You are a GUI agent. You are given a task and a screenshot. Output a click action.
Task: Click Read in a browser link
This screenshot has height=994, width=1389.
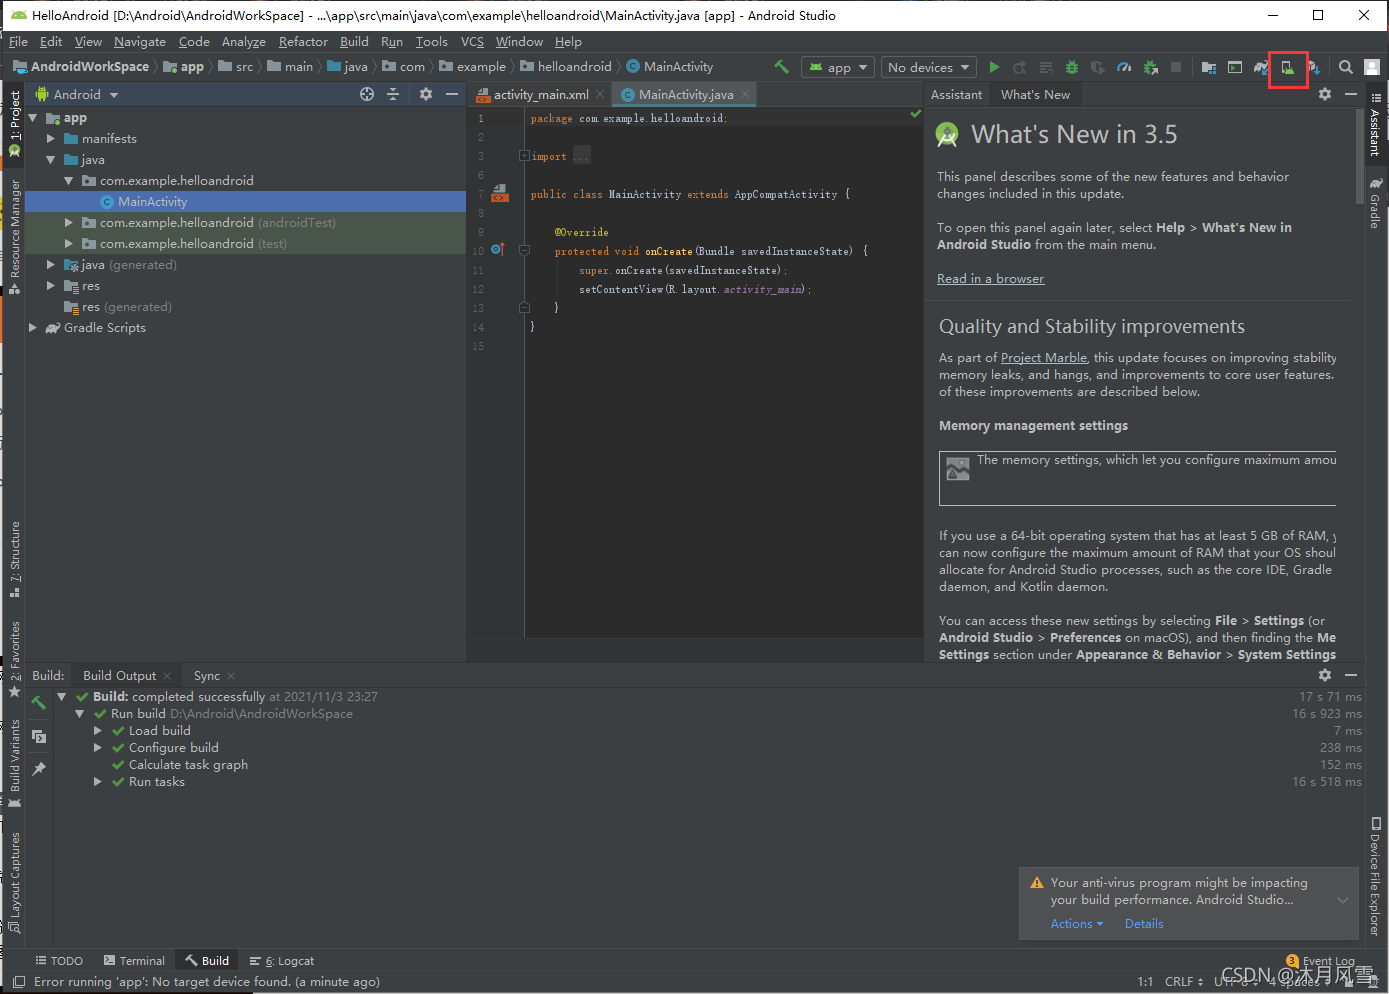pos(990,279)
